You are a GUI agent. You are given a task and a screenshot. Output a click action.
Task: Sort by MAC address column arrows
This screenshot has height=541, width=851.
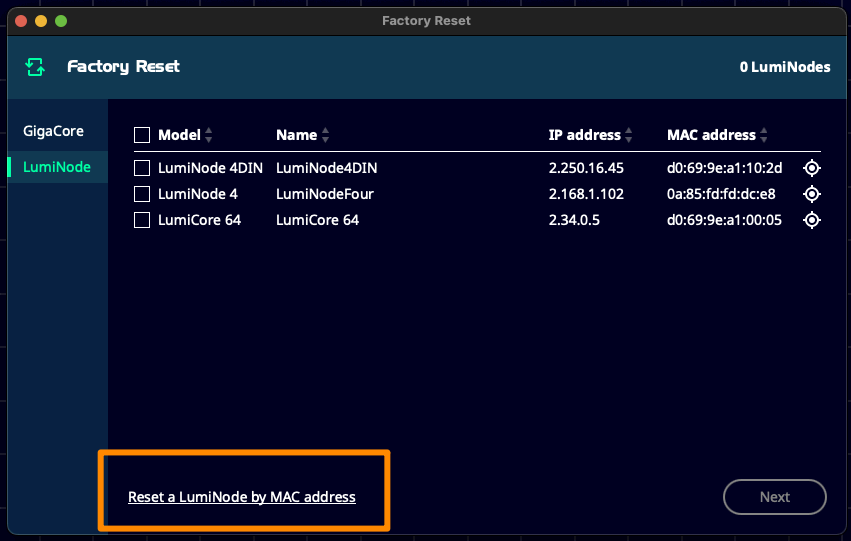point(765,135)
